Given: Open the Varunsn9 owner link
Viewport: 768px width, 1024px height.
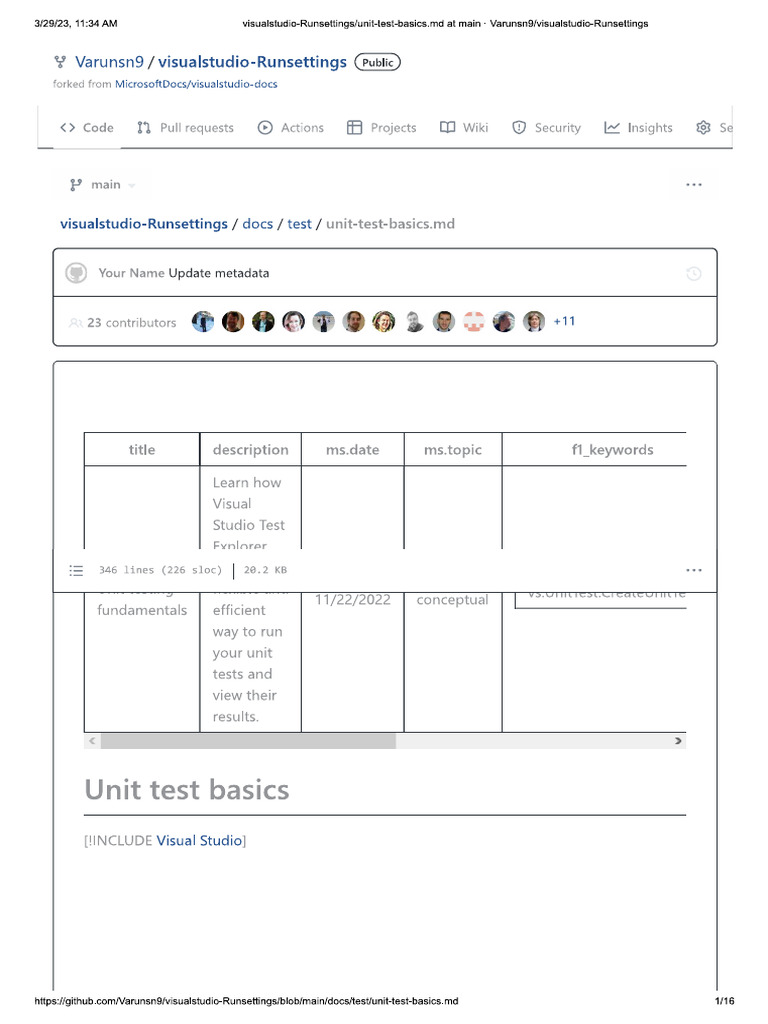Looking at the screenshot, I should click(109, 62).
